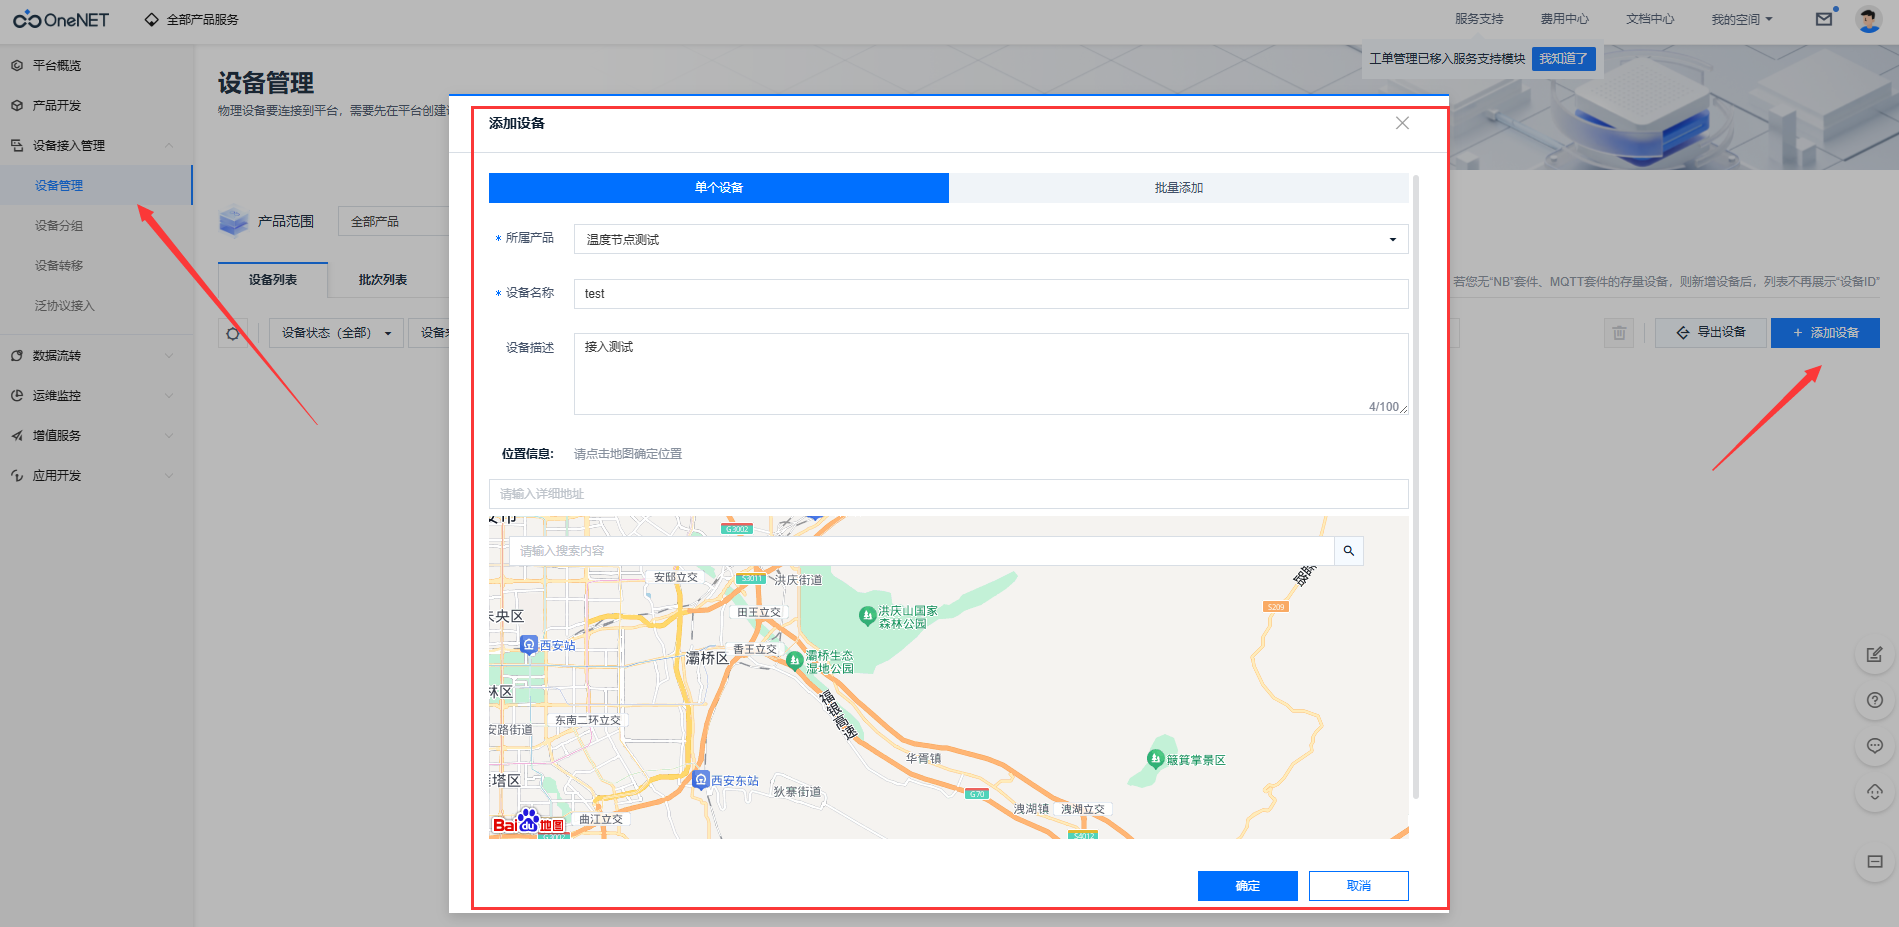
Task: Click the 取消 cancel button
Action: [x=1358, y=886]
